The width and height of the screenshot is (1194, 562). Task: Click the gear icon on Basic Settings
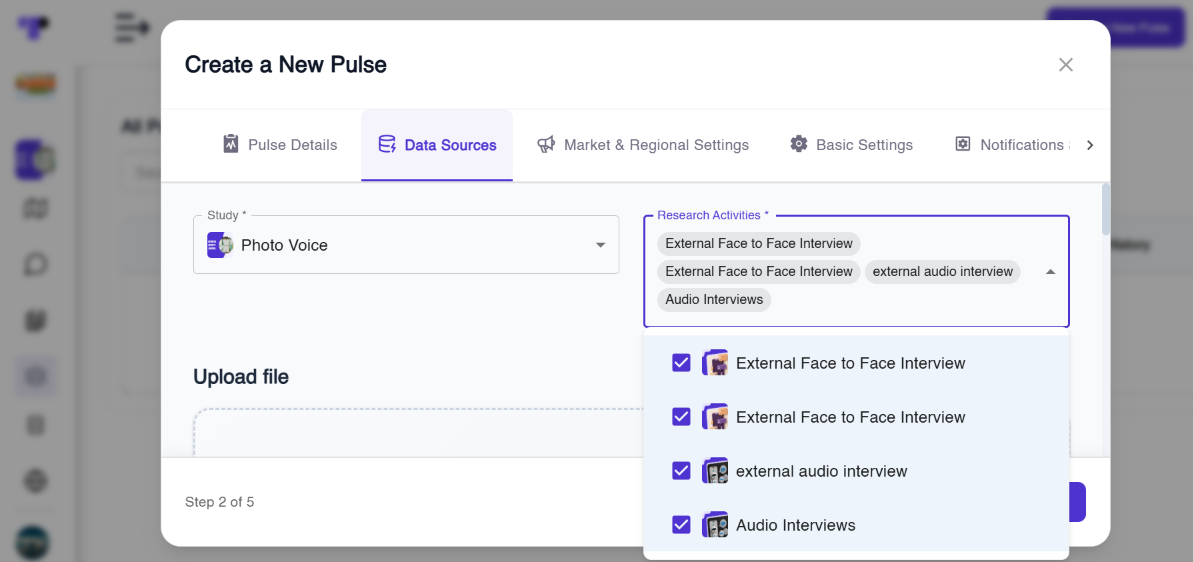[798, 144]
